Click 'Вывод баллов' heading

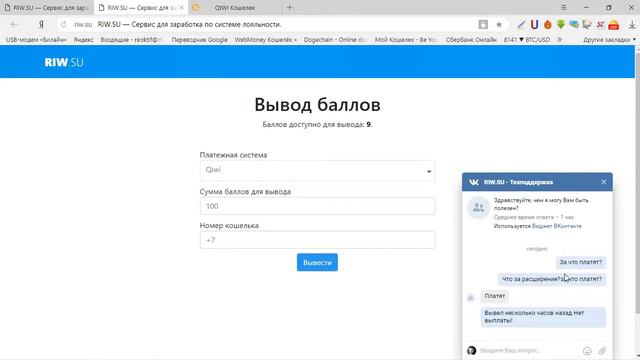[317, 104]
